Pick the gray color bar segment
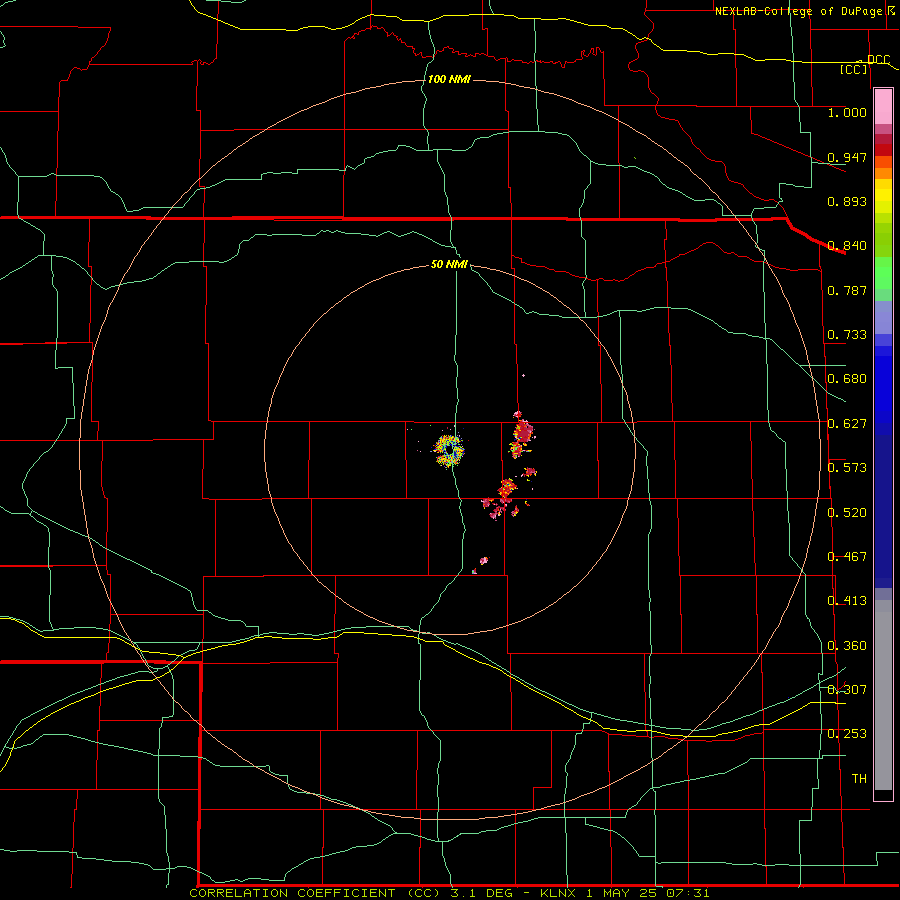This screenshot has height=900, width=900. (883, 695)
